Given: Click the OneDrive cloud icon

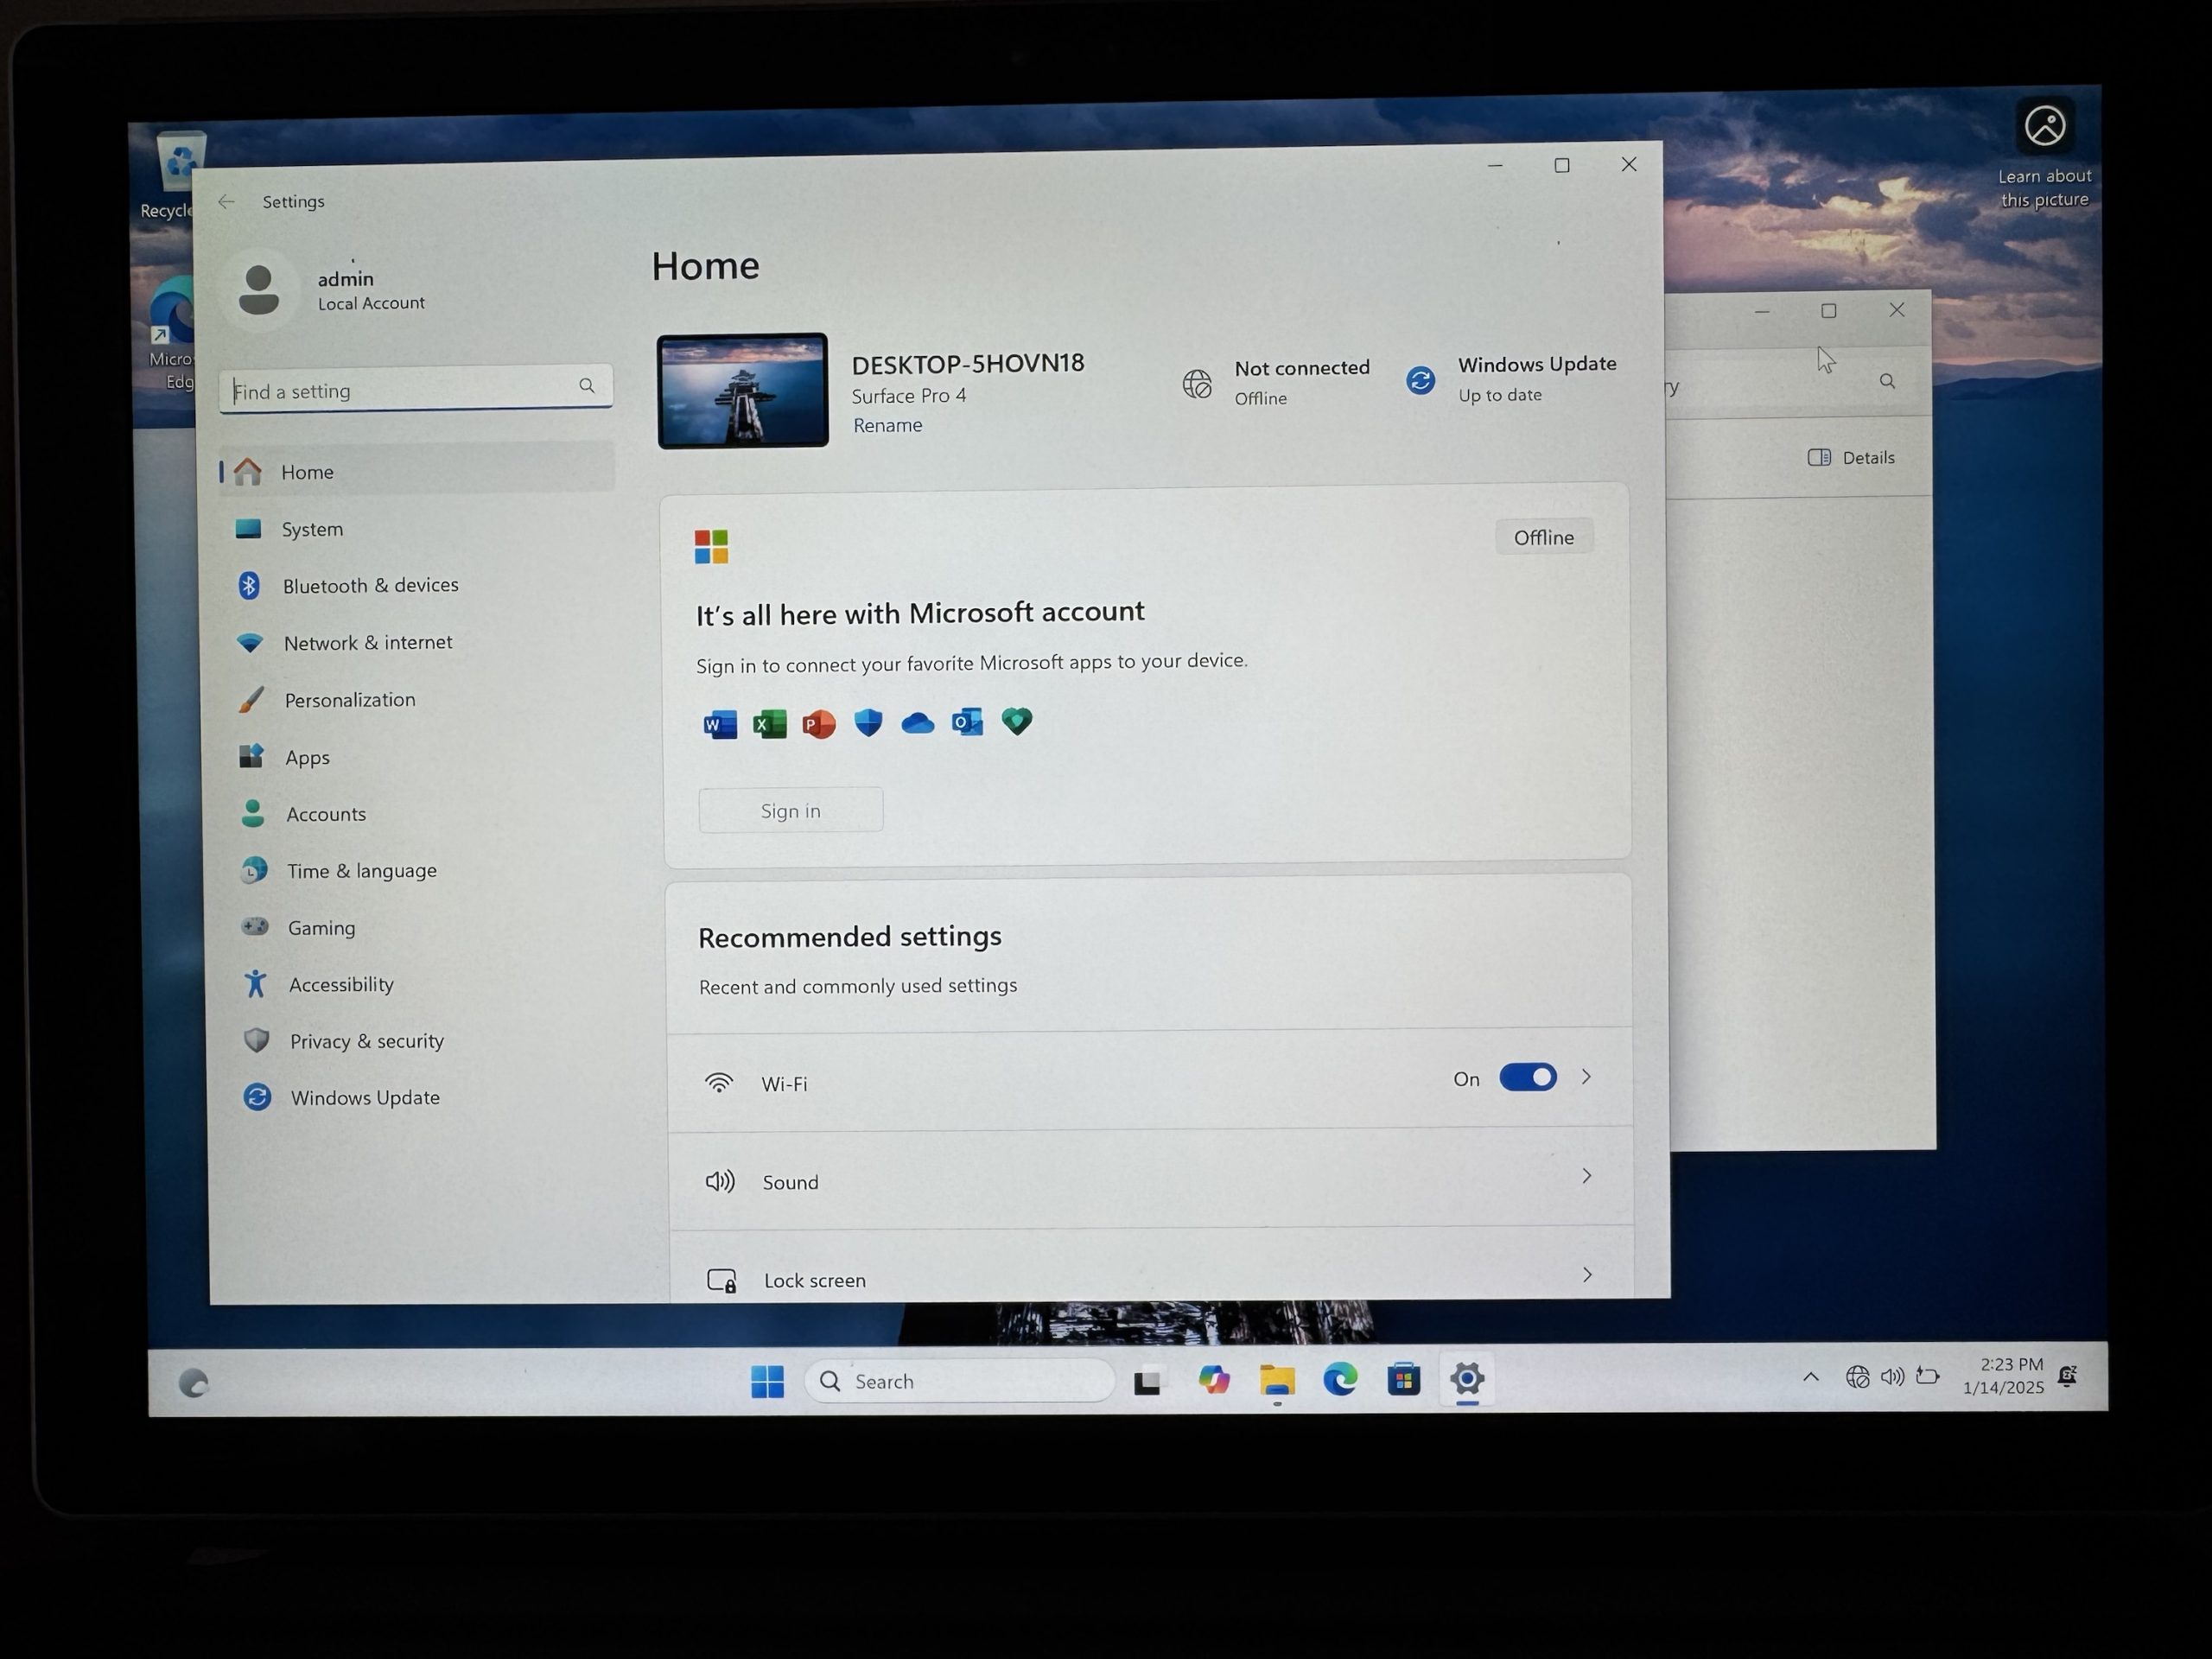Looking at the screenshot, I should [918, 722].
